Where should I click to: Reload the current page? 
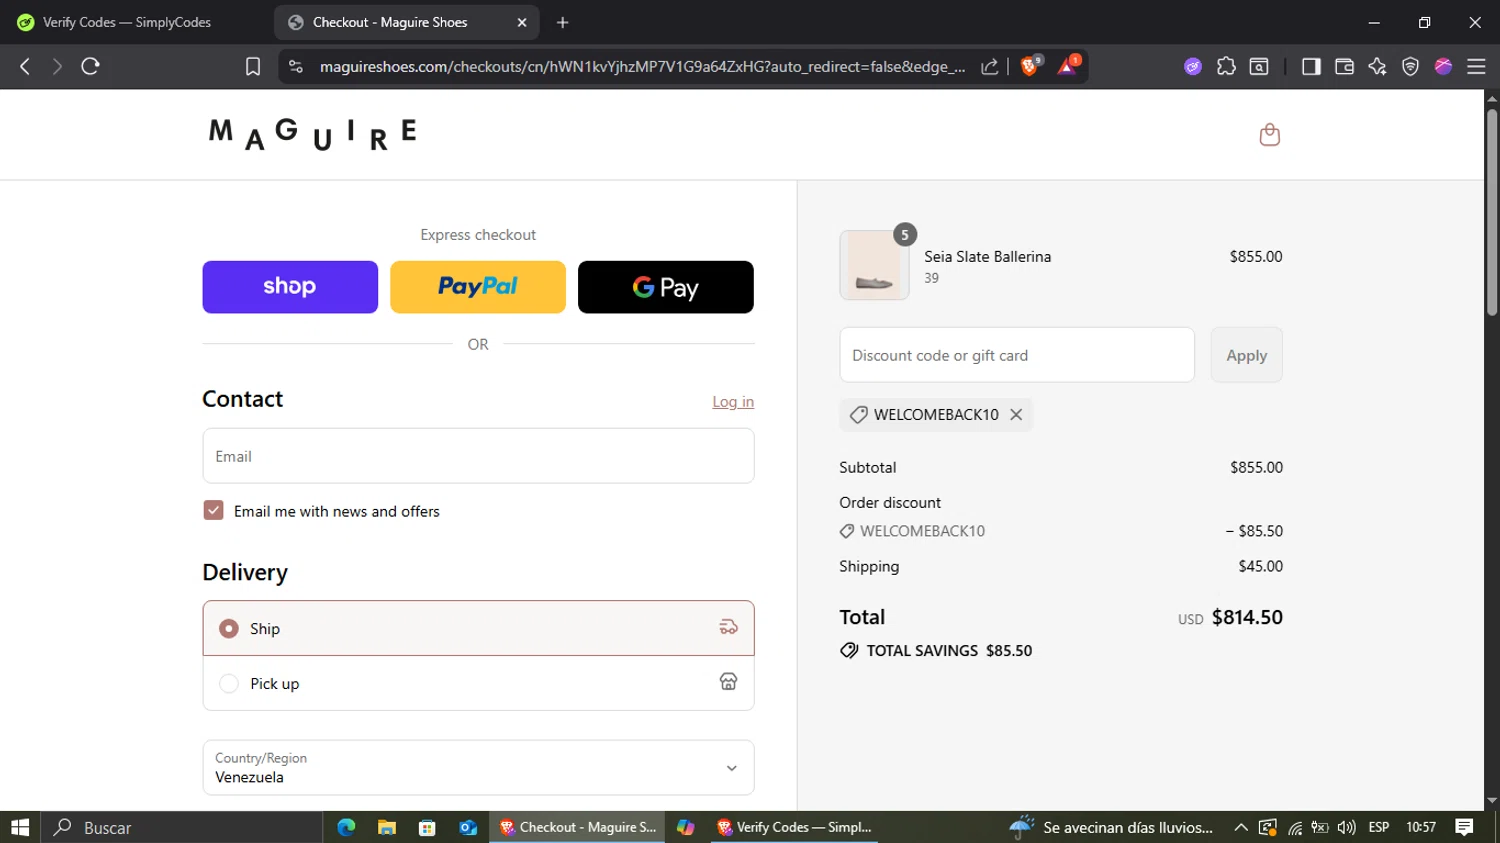(90, 66)
